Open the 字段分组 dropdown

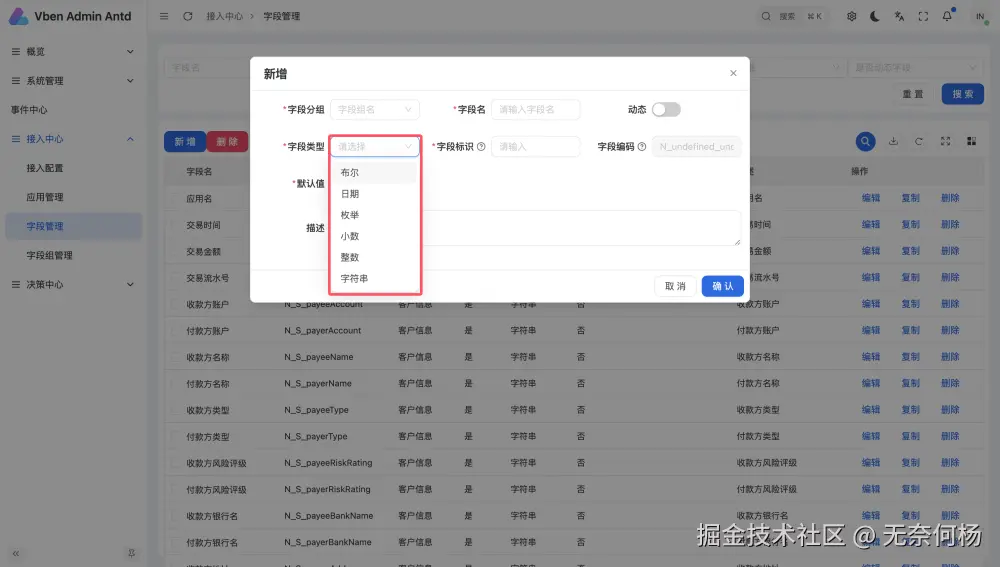point(375,110)
